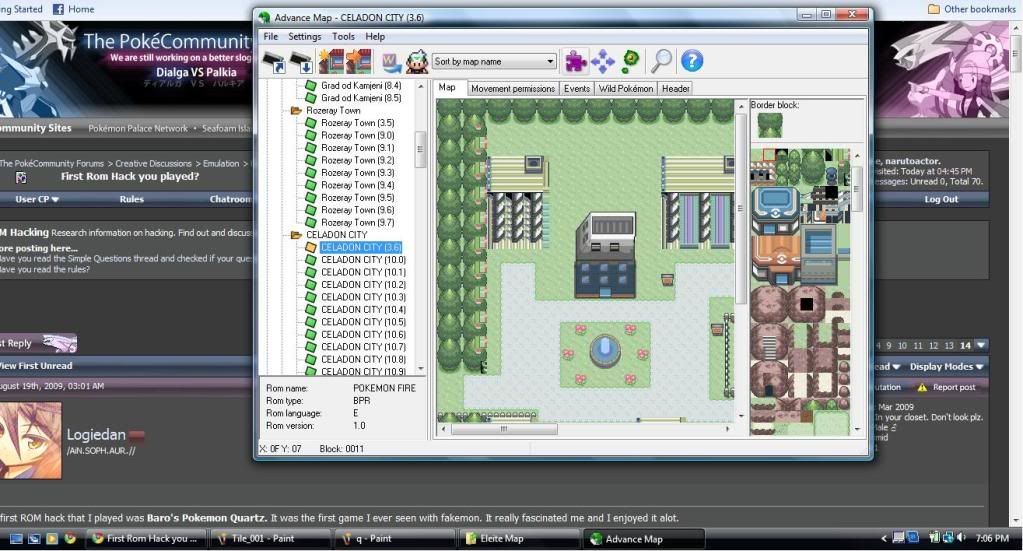Click the save ROM down-arrow icon
Image resolution: width=1023 pixels, height=551 pixels.
point(303,62)
